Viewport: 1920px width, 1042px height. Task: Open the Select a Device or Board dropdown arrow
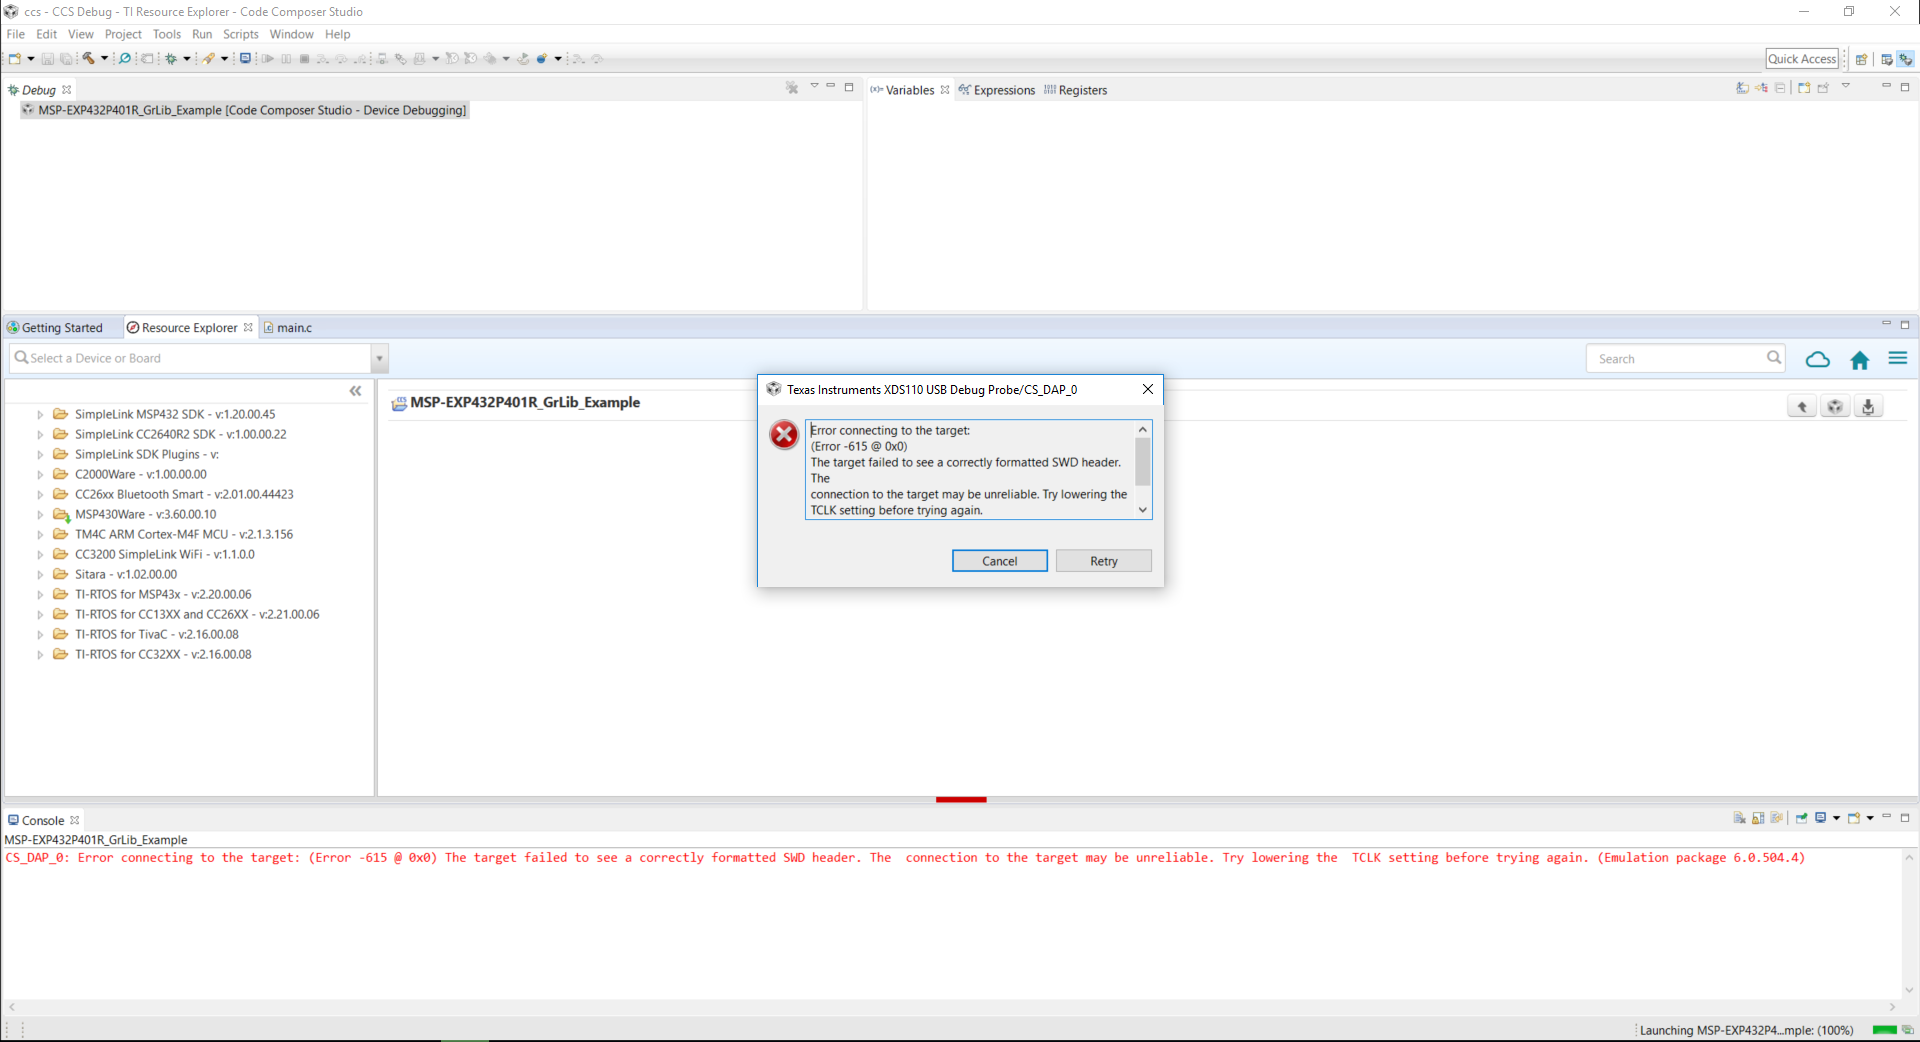coord(379,358)
